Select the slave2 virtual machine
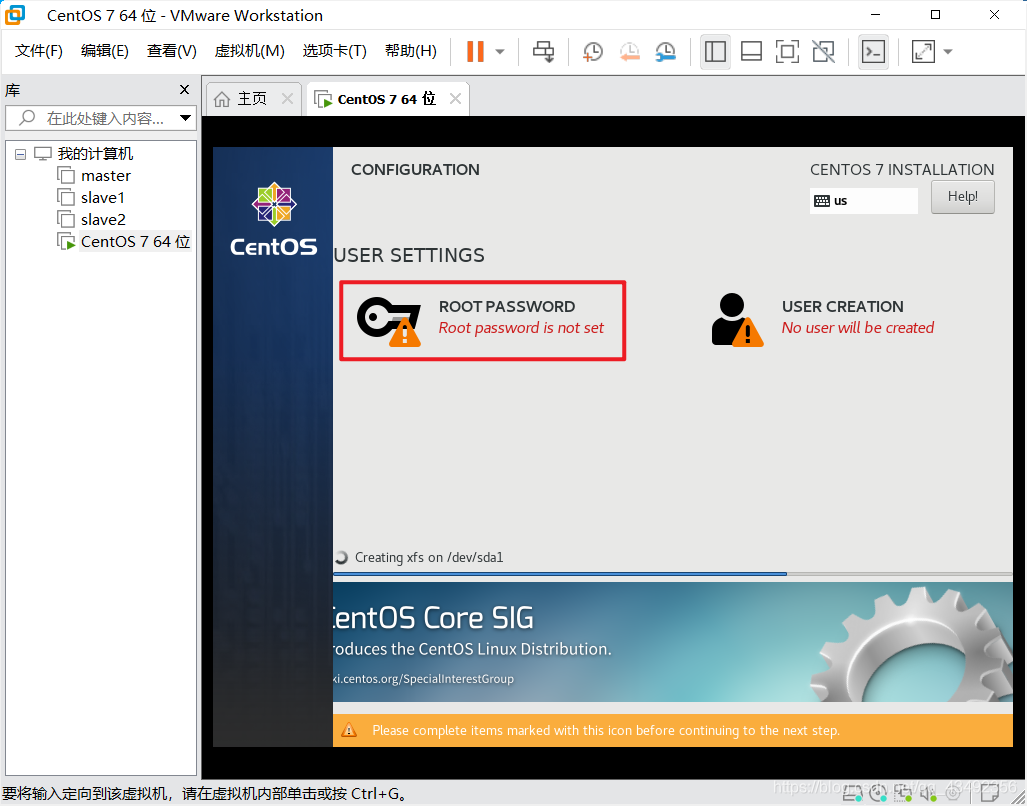 click(x=103, y=219)
